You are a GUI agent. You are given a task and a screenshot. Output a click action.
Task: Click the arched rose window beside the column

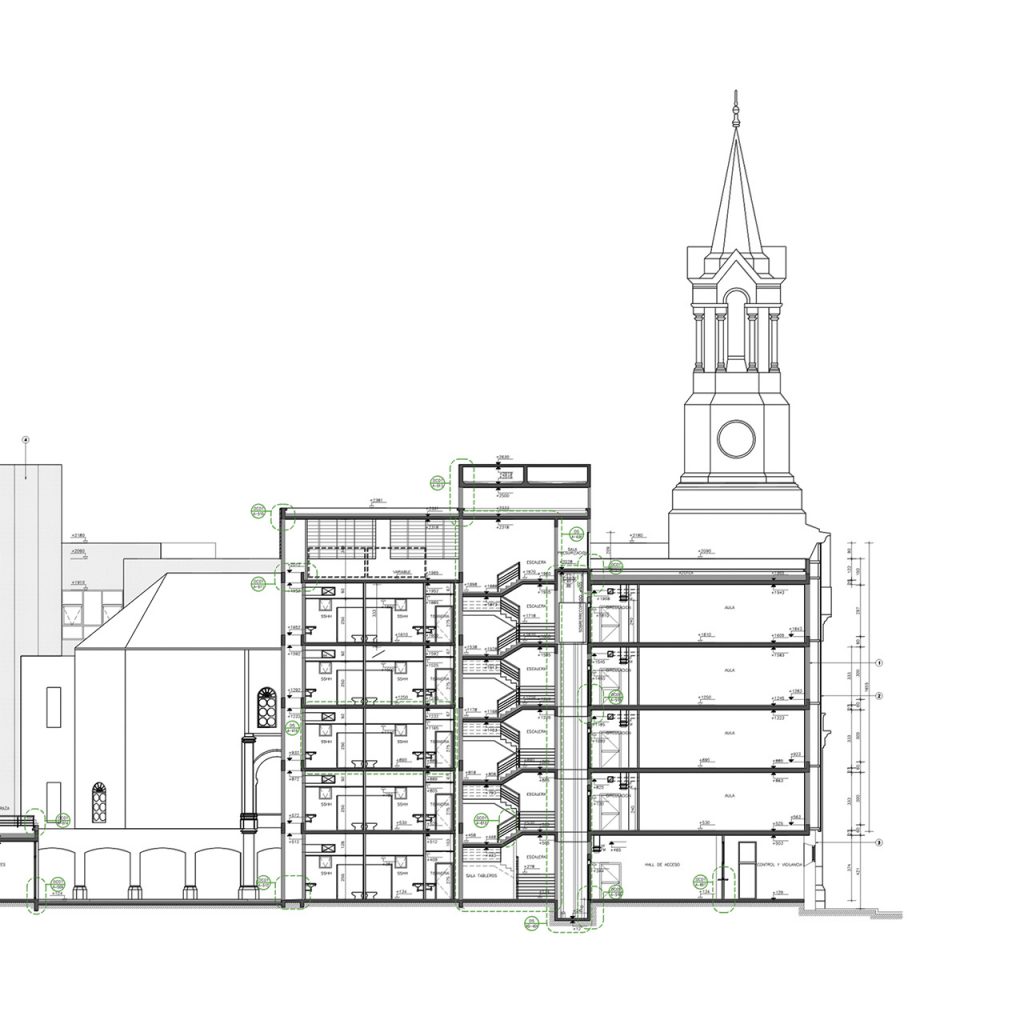[x=266, y=707]
